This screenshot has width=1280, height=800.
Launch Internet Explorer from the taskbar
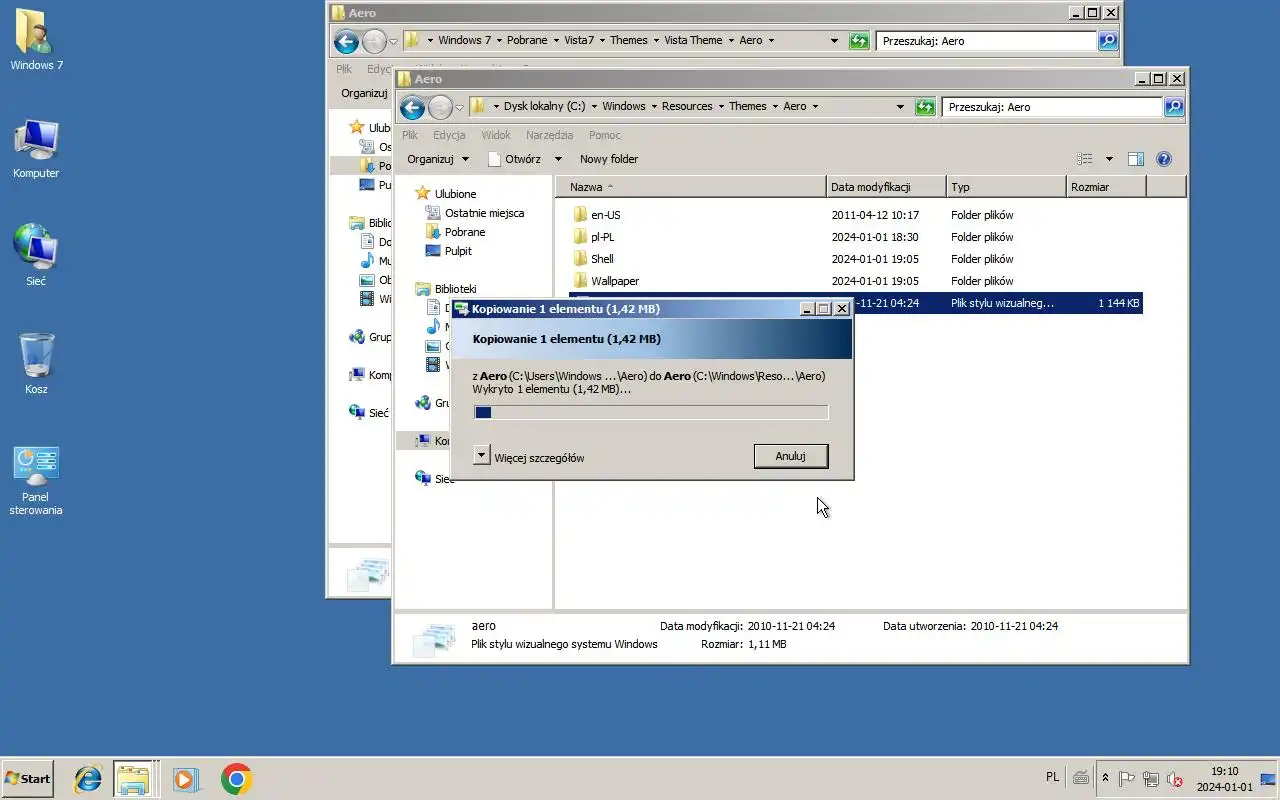click(88, 779)
